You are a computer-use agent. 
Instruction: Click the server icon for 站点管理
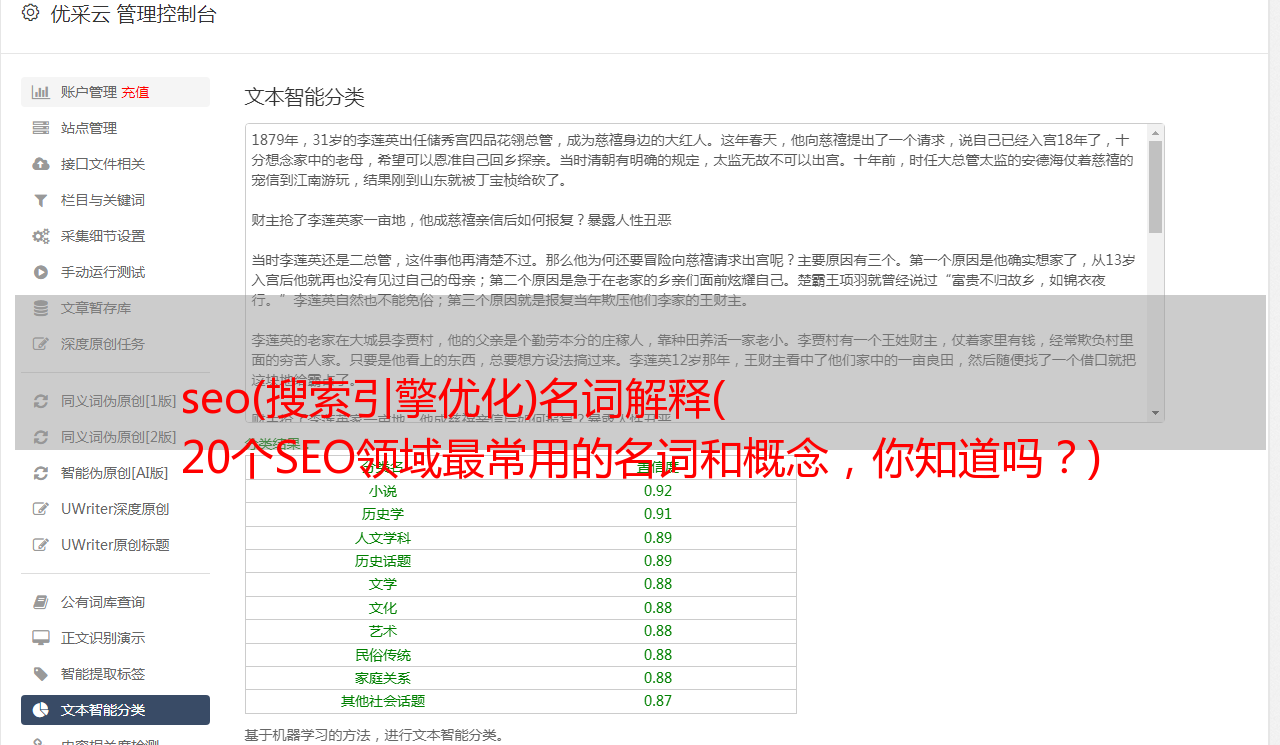click(41, 128)
